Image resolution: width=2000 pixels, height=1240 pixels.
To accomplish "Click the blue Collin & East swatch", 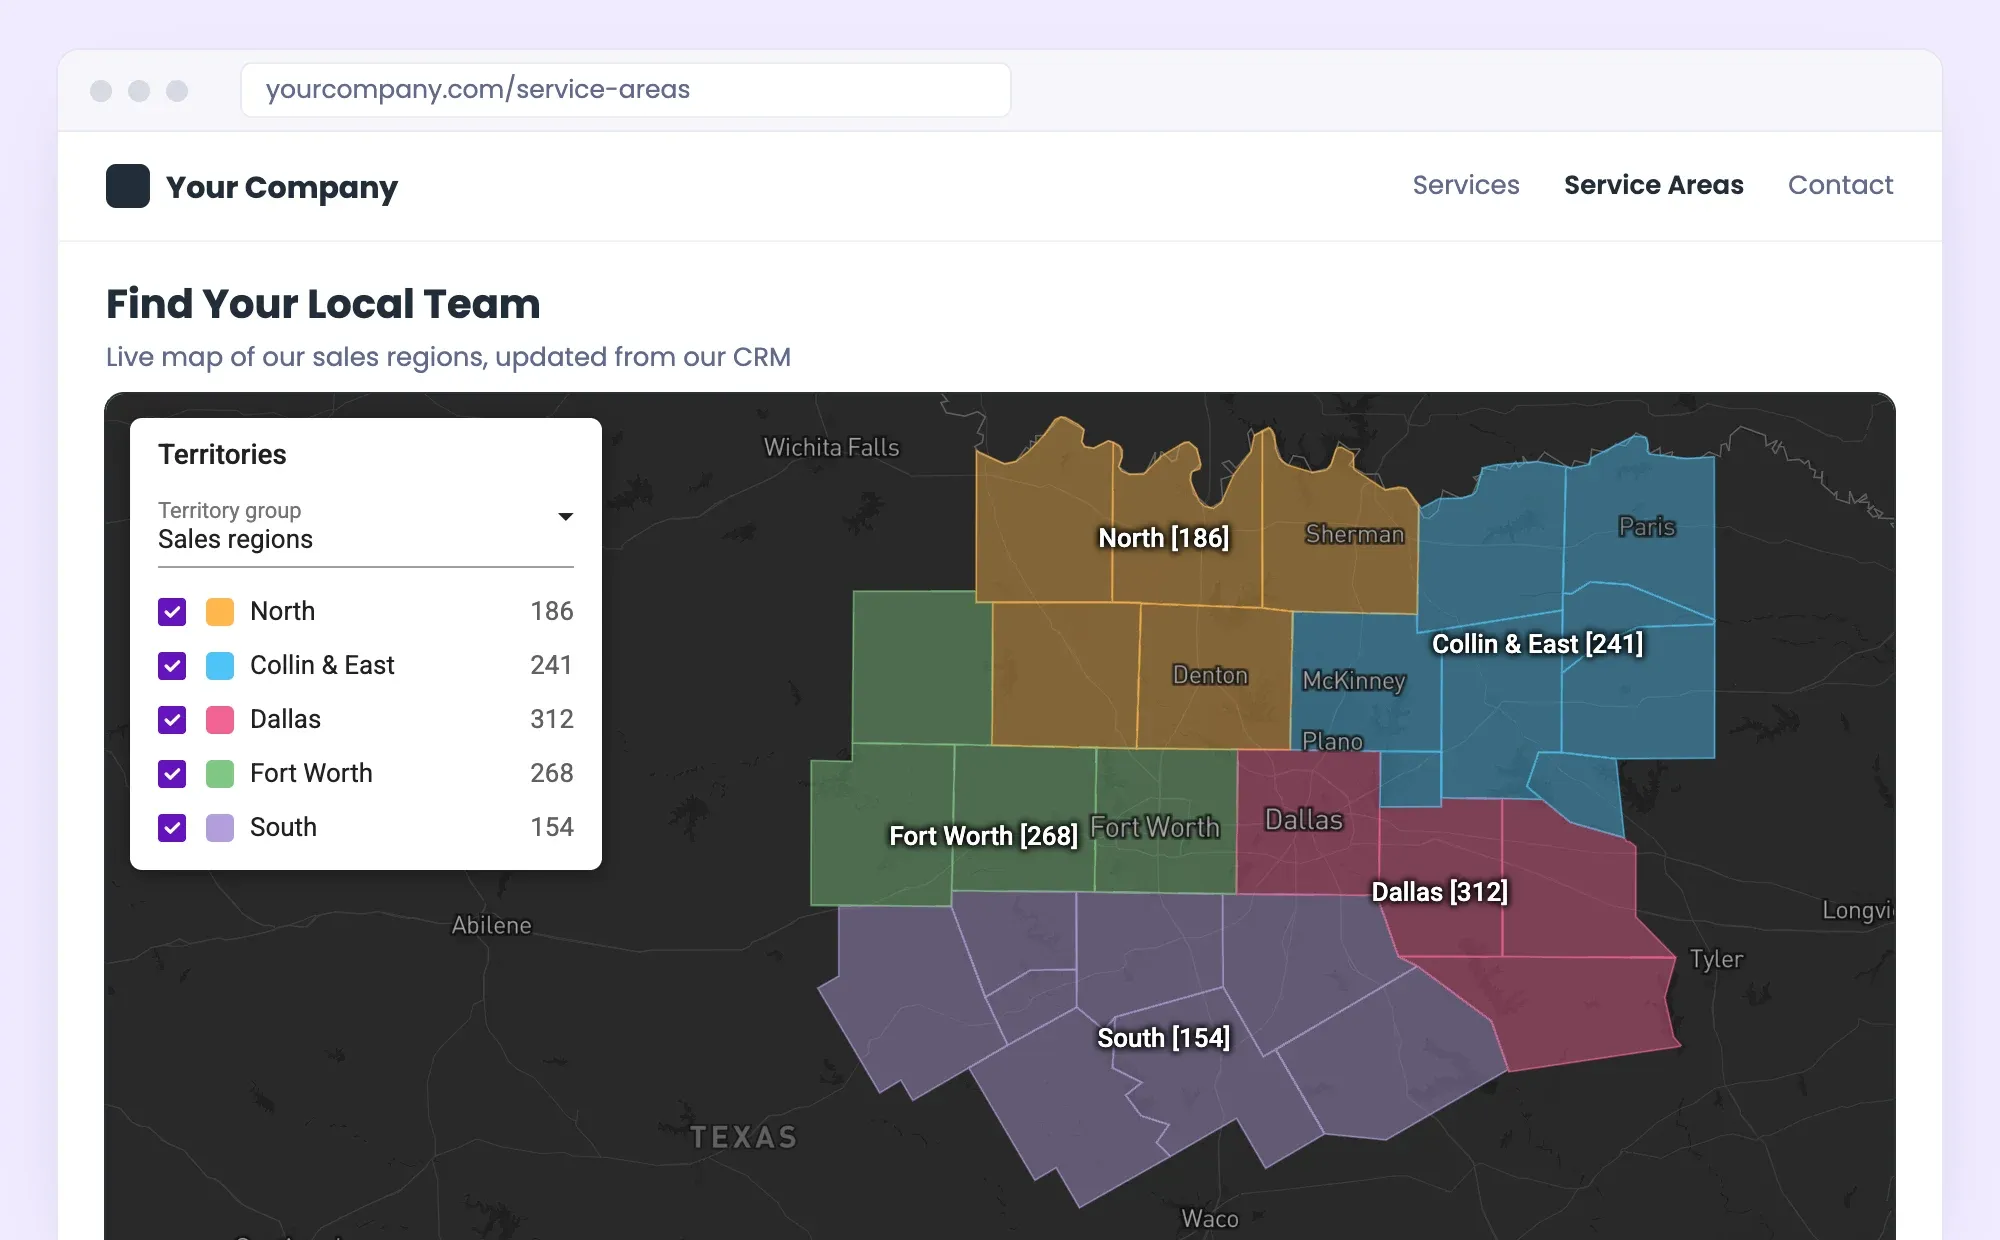I will click(x=220, y=666).
